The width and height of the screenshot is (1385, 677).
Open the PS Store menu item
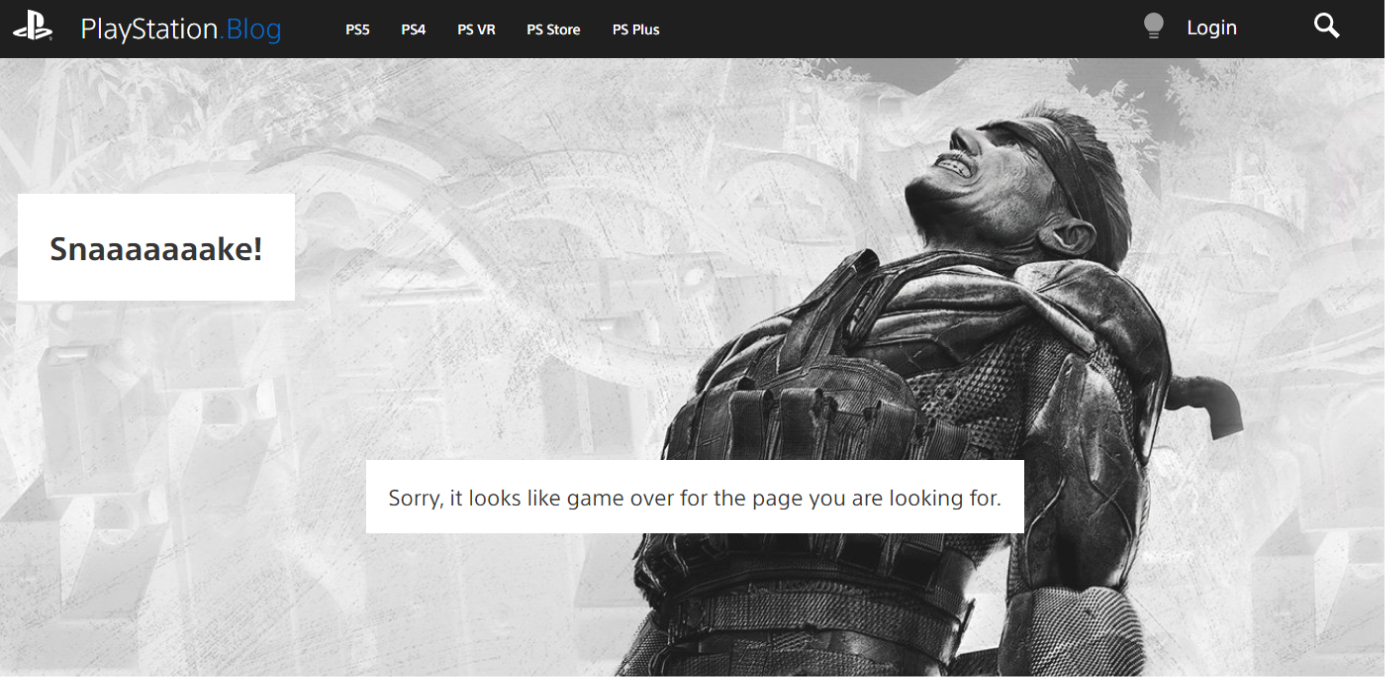click(553, 30)
